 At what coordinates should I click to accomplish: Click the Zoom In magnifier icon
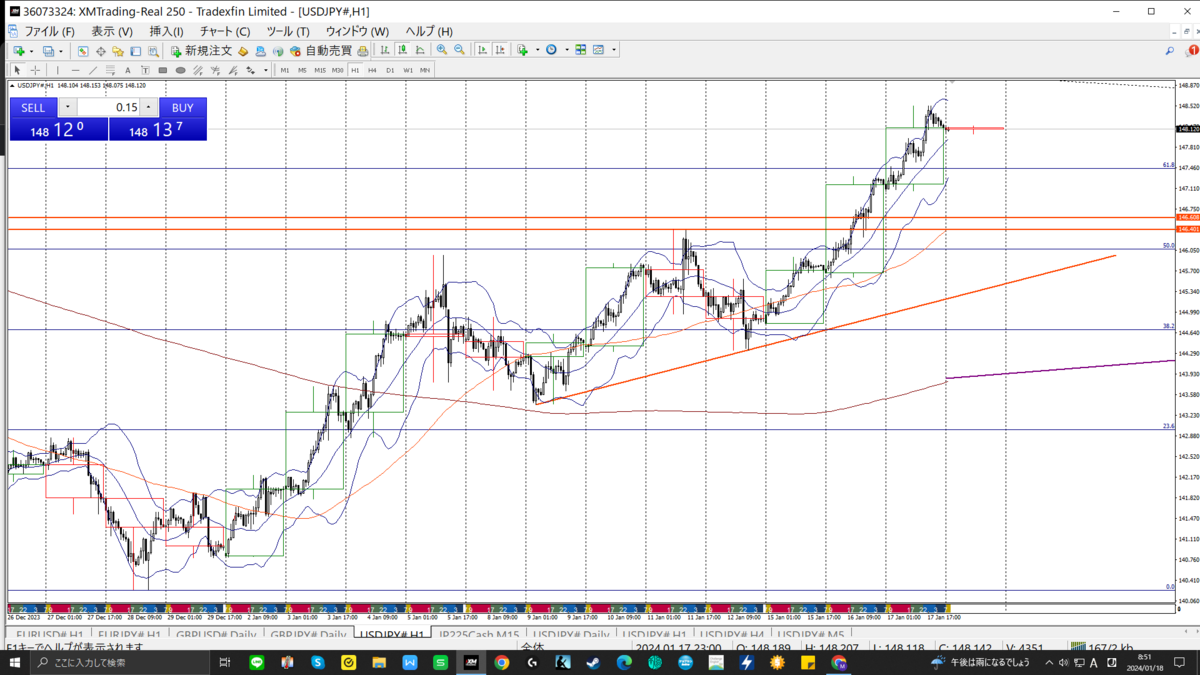pos(442,50)
